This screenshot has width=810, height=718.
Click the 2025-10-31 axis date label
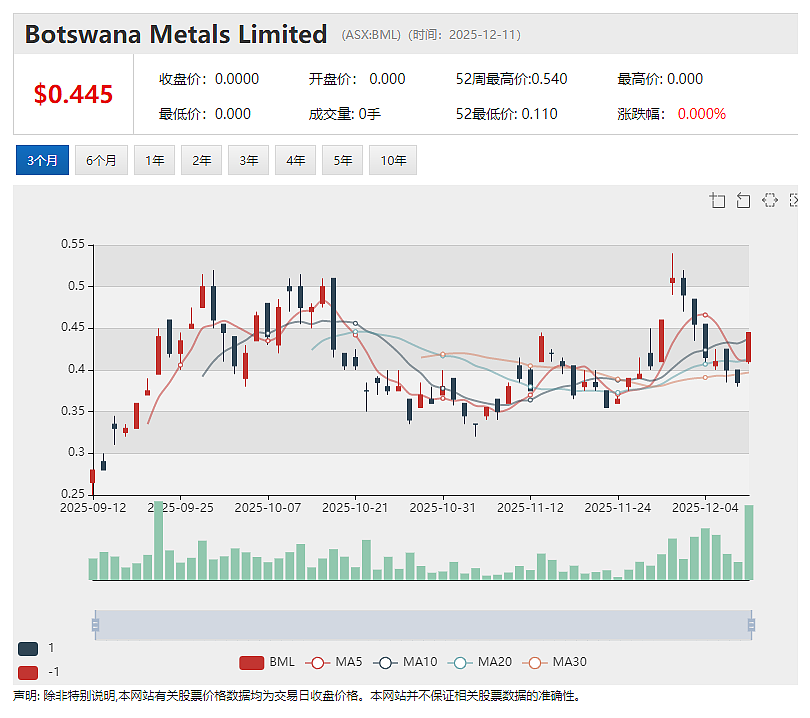(x=443, y=508)
